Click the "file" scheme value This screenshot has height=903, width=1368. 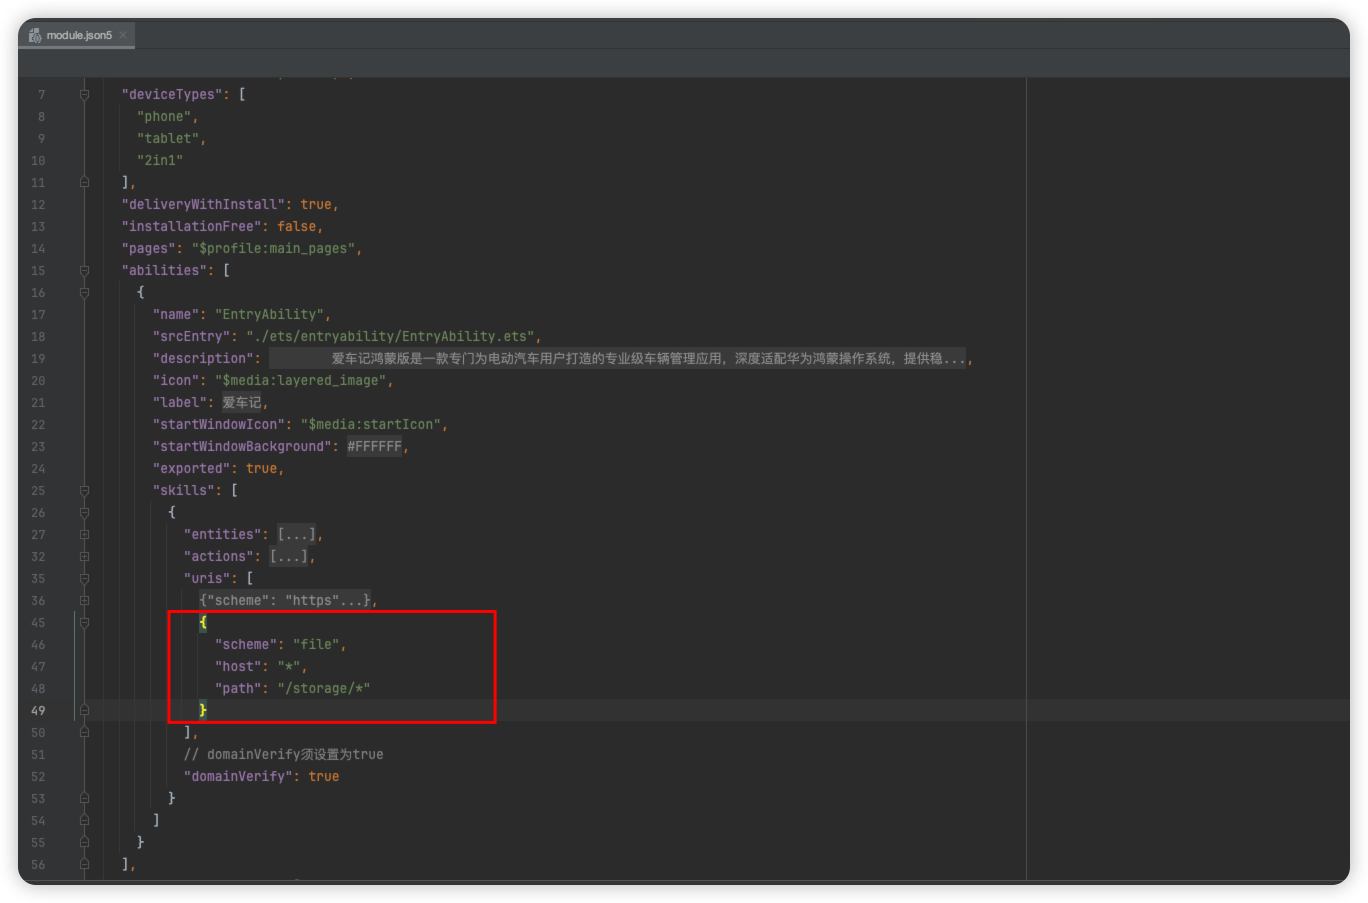316,644
